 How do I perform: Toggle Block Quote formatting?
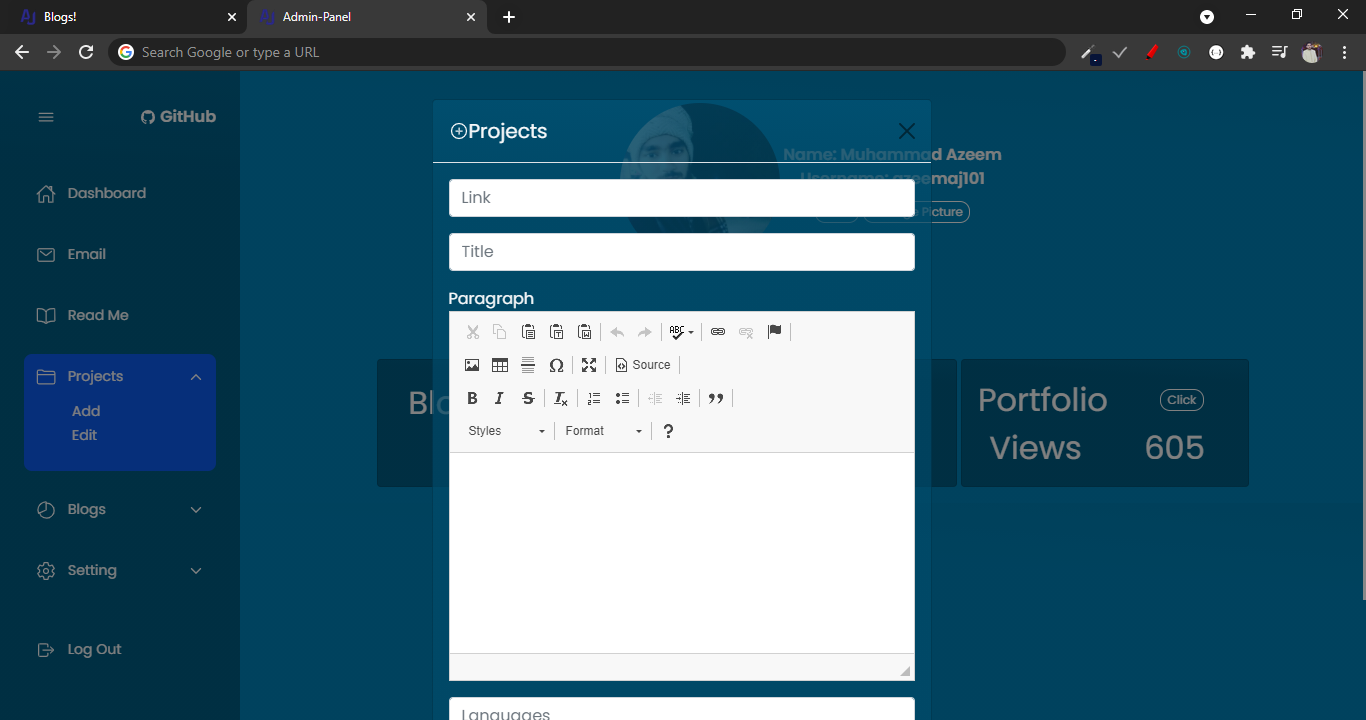pyautogui.click(x=716, y=398)
